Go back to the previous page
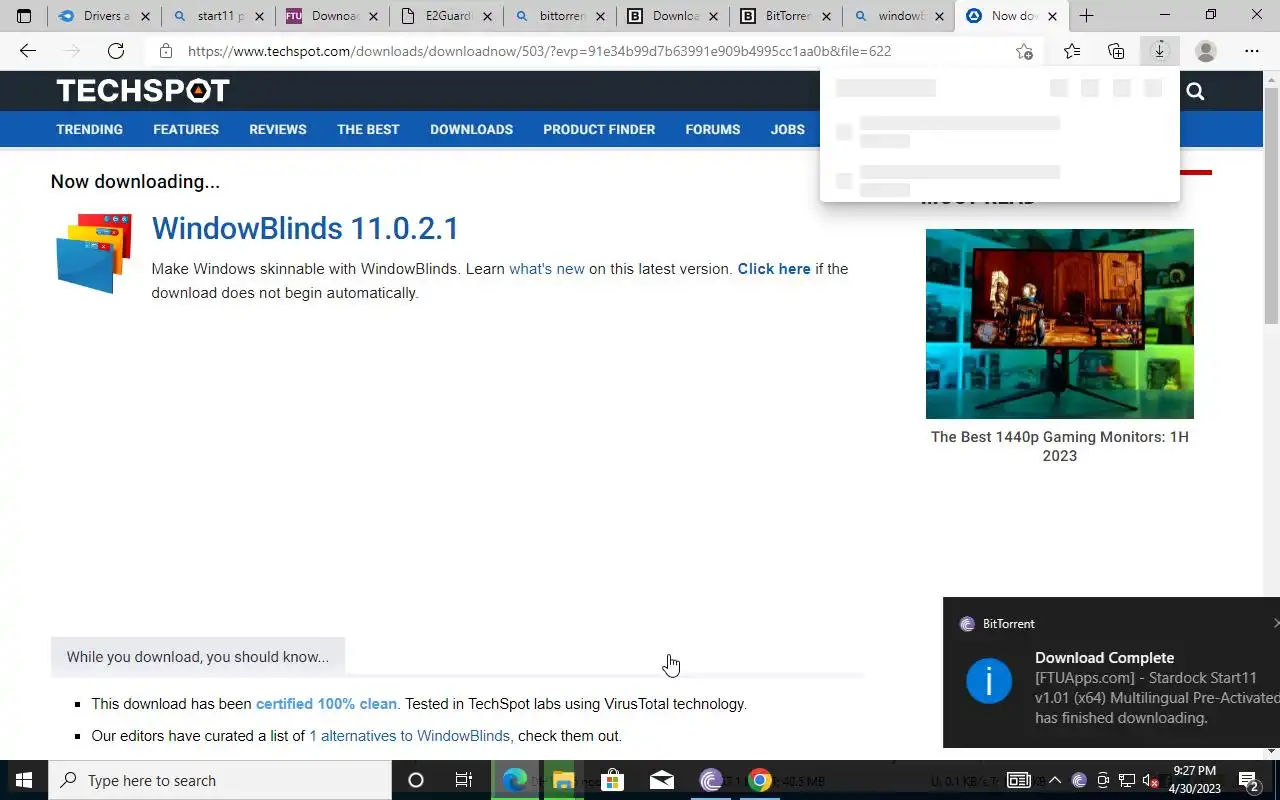This screenshot has width=1280, height=800. coord(28,51)
